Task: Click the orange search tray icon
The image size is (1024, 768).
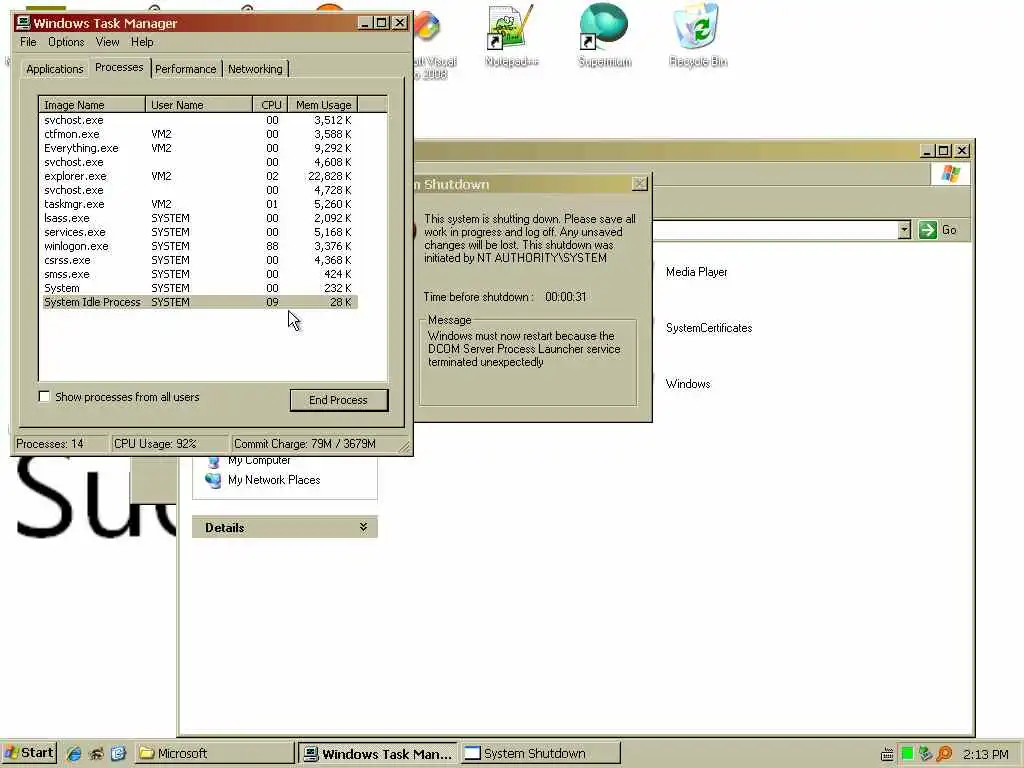Action: tap(944, 754)
